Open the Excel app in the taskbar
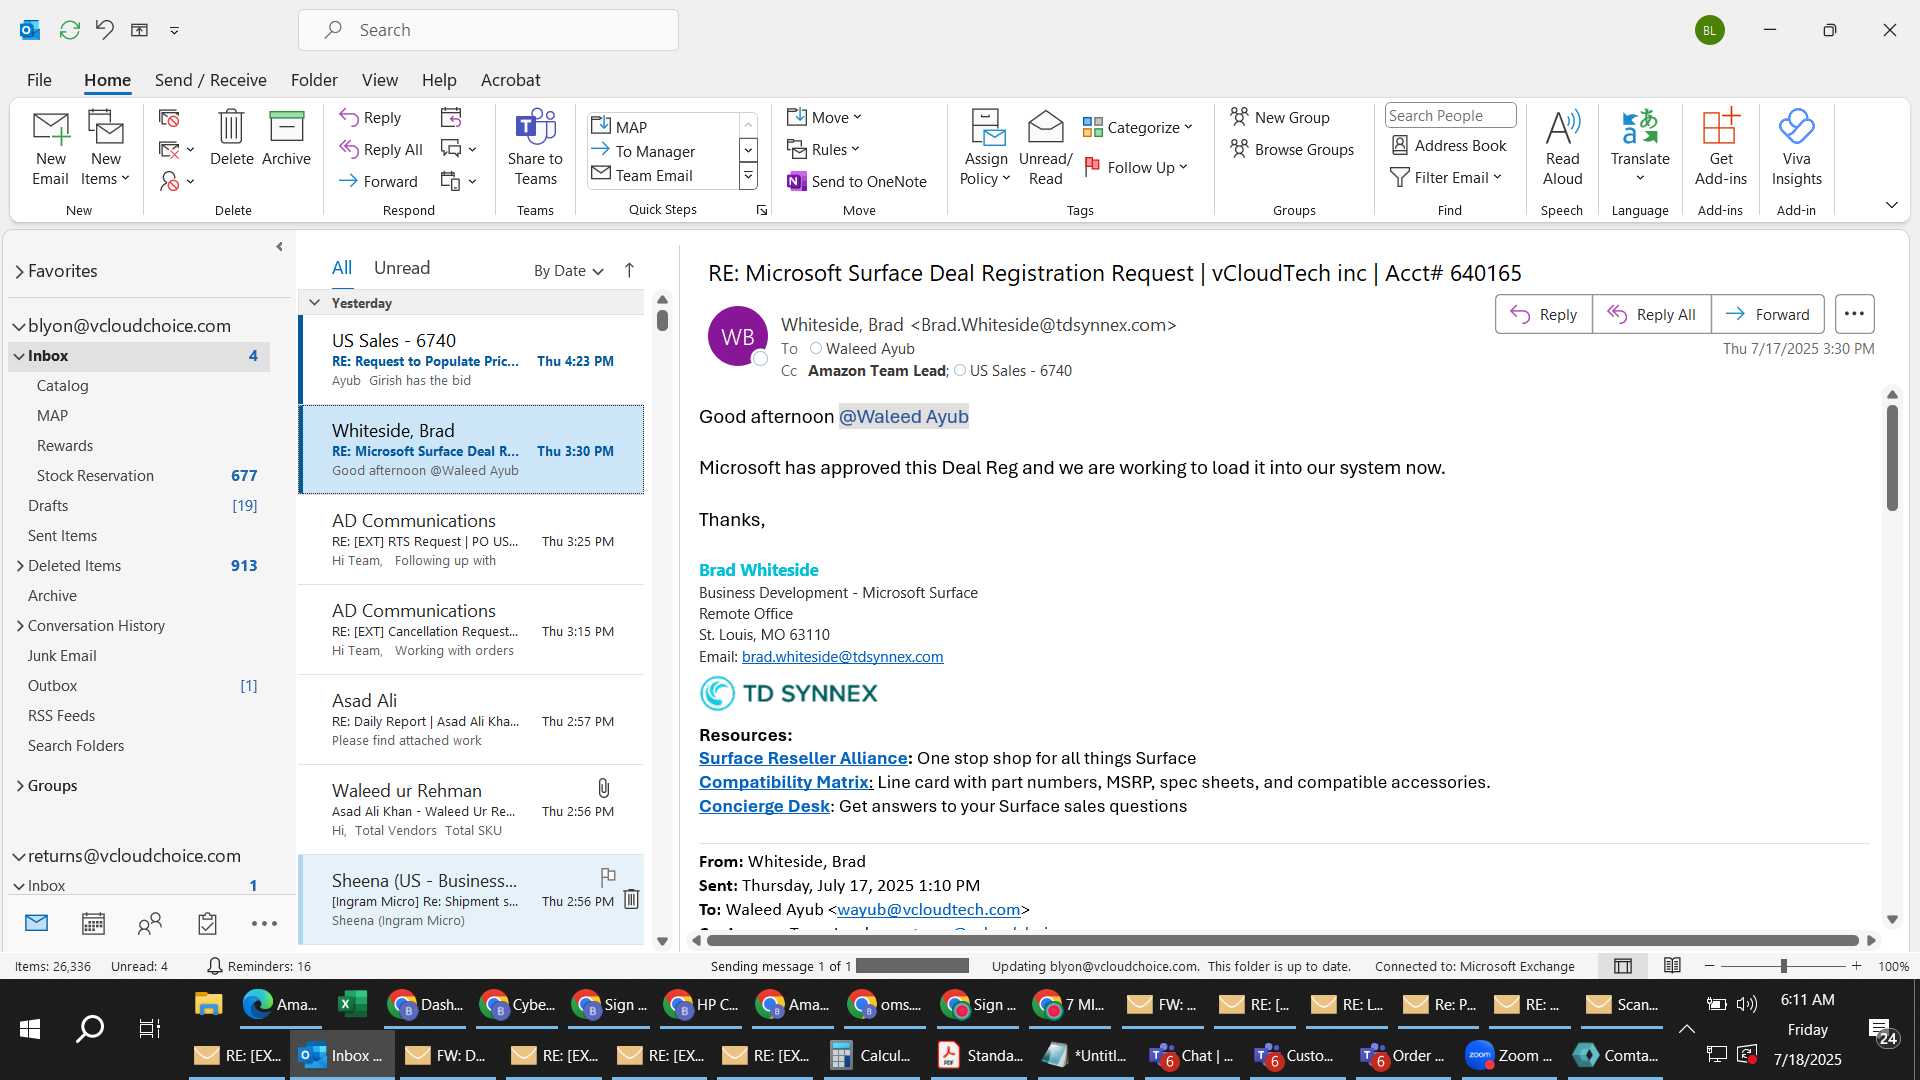This screenshot has height=1080, width=1920. click(x=352, y=1004)
